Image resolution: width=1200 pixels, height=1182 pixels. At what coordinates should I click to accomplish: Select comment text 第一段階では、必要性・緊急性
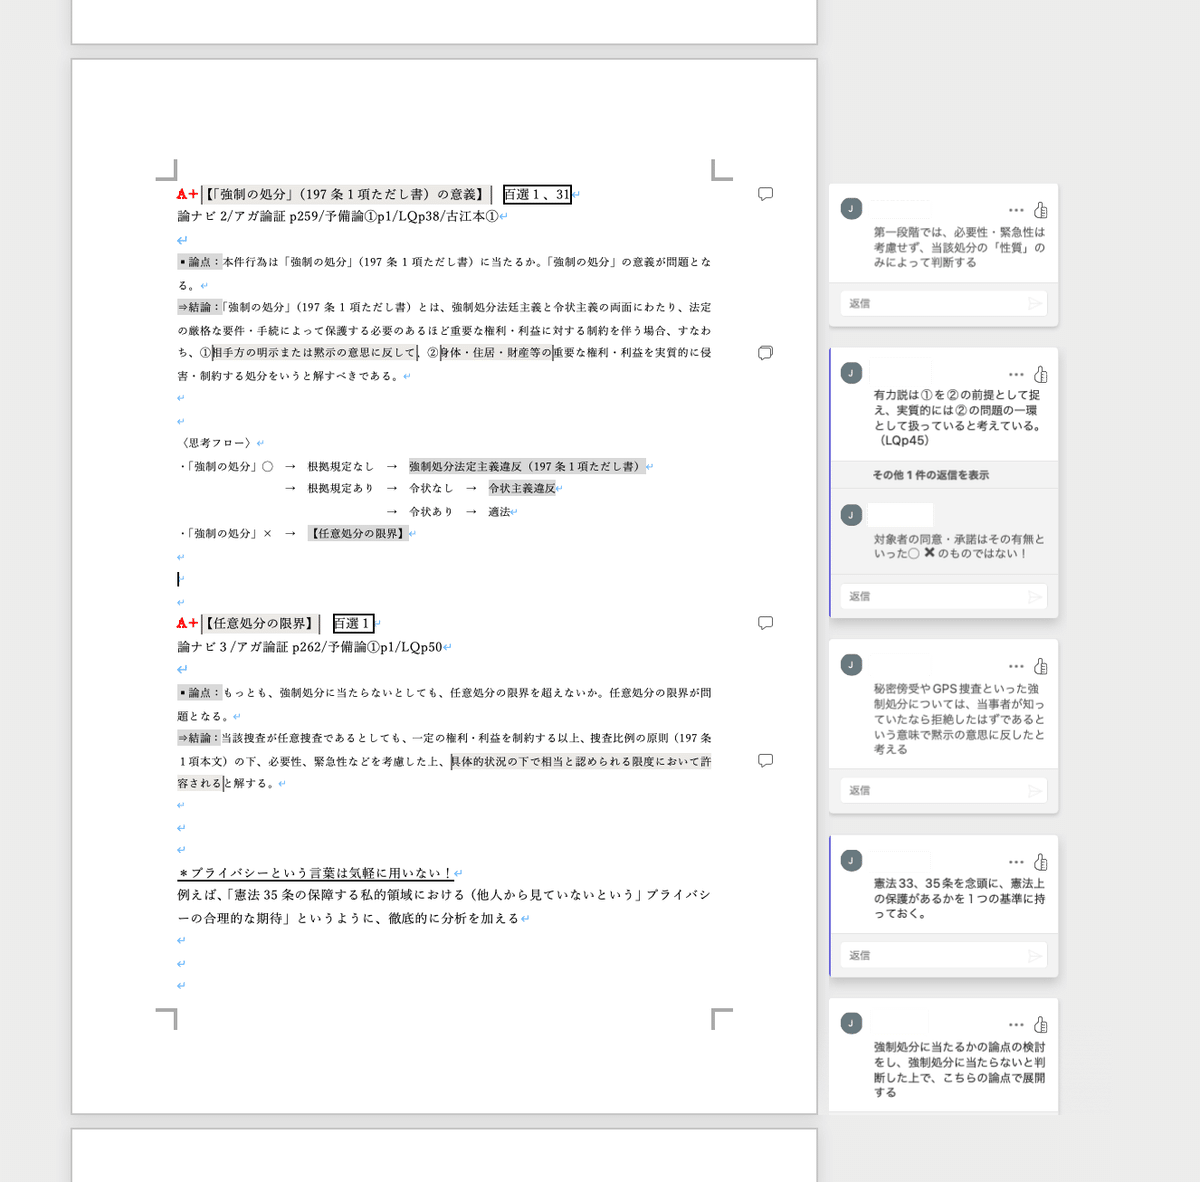[x=959, y=247]
